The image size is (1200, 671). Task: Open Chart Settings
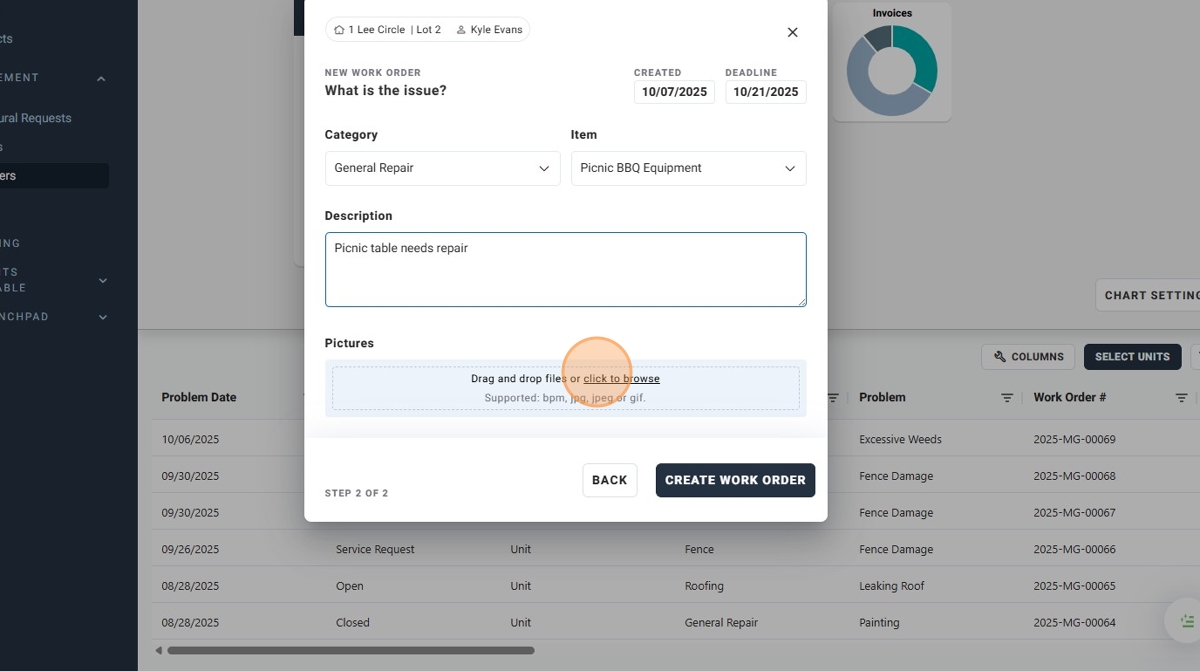tap(1148, 295)
